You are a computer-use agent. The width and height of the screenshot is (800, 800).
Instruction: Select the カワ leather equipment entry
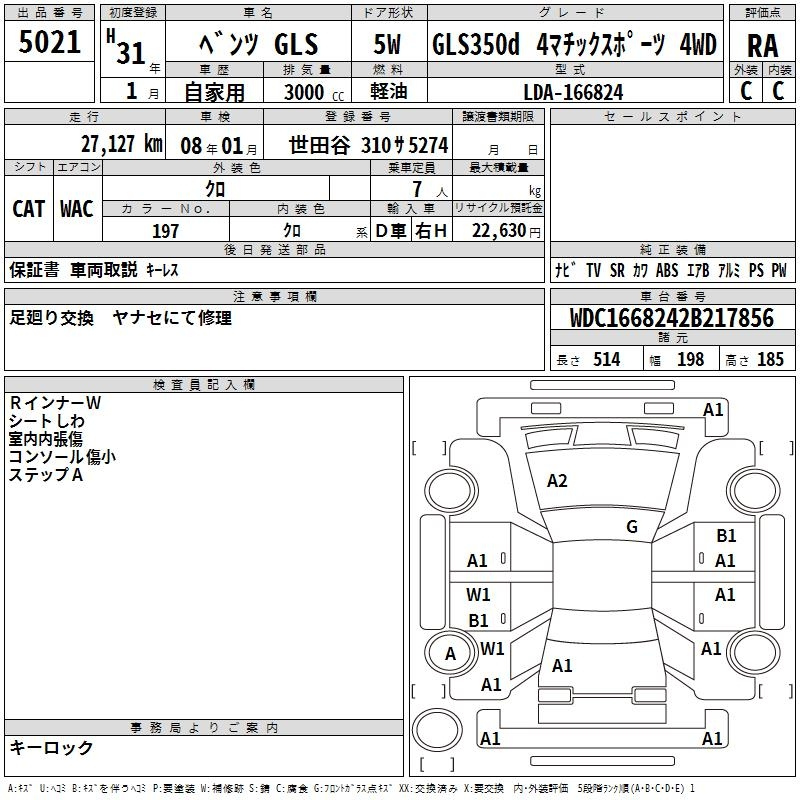(640, 270)
